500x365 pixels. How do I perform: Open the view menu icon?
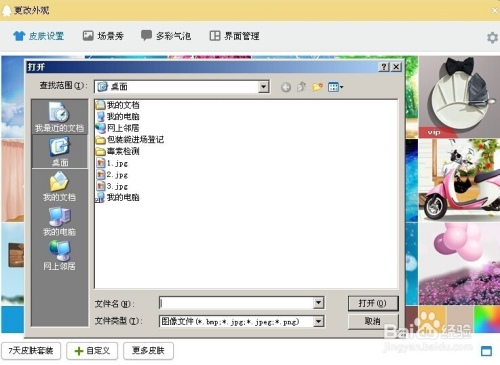335,87
